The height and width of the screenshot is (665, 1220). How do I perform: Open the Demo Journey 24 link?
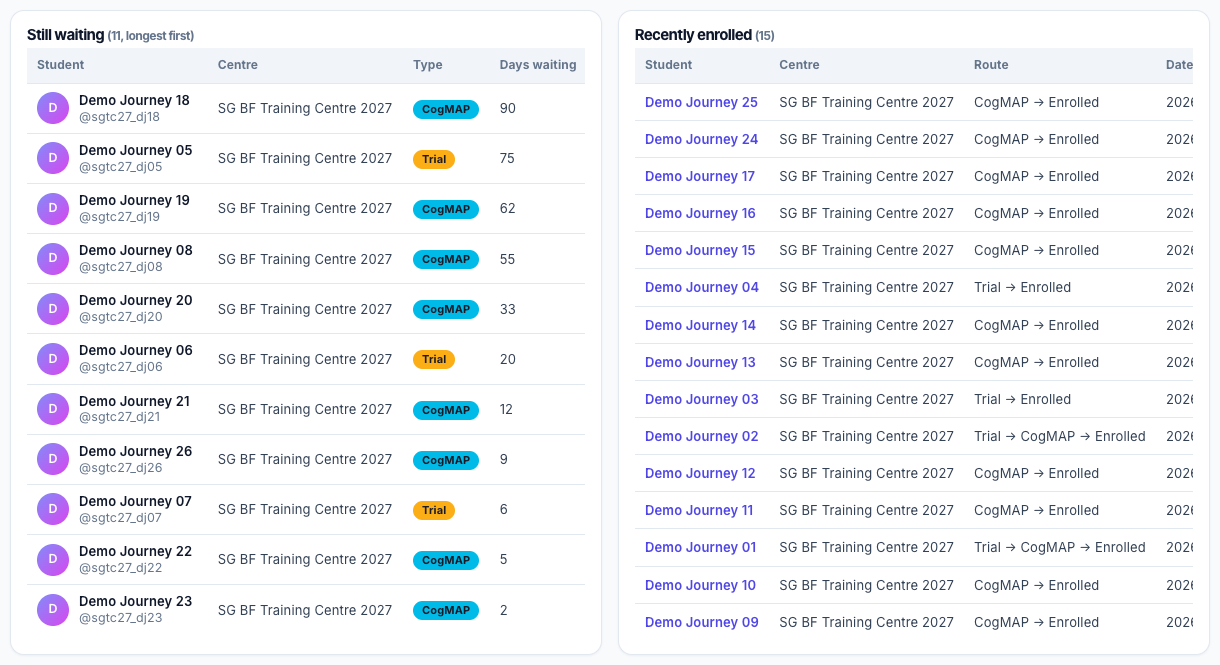pos(701,139)
